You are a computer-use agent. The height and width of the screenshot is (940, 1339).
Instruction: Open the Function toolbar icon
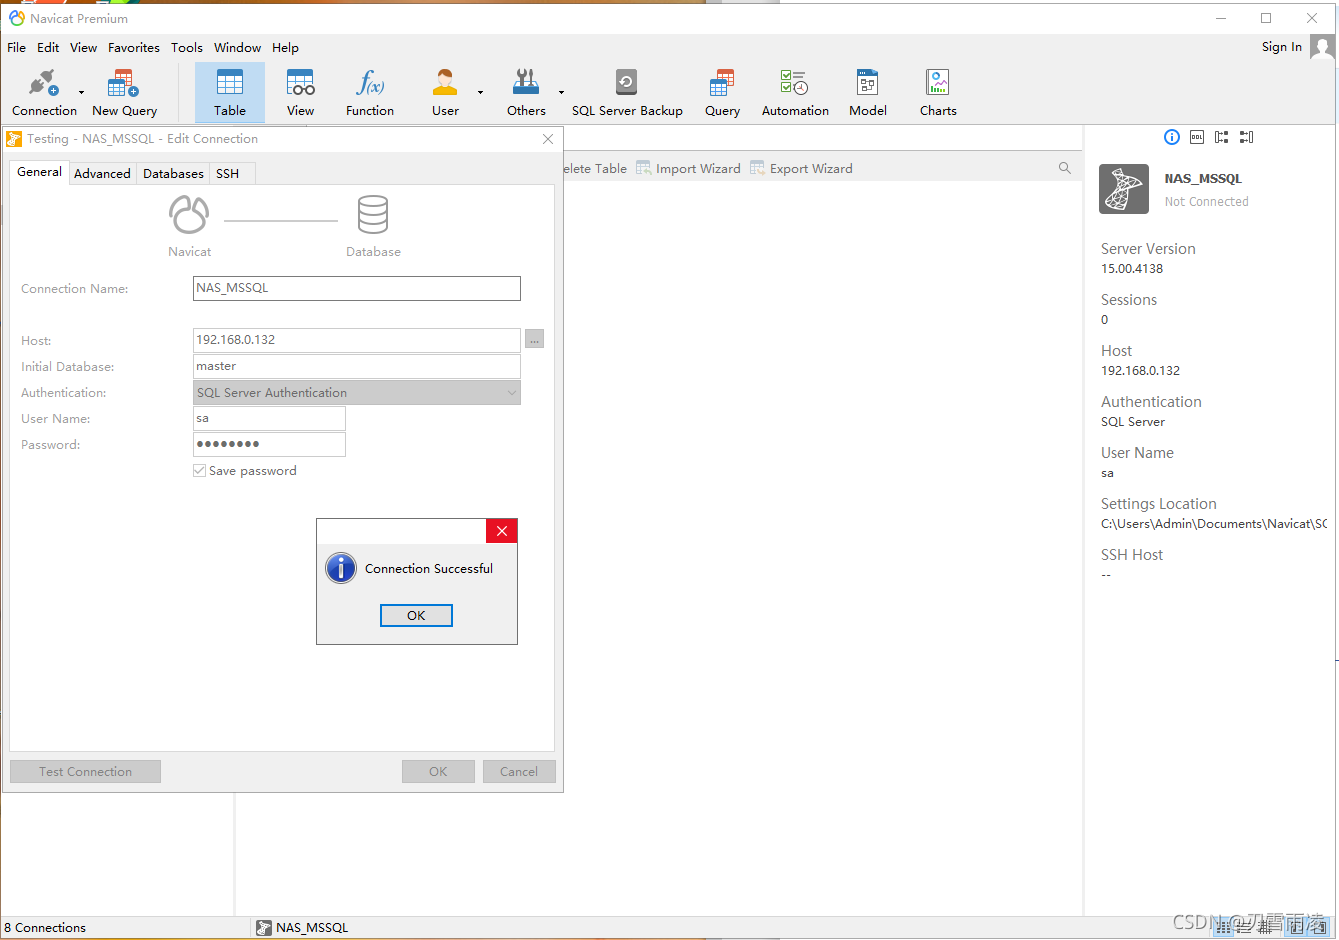tap(370, 93)
